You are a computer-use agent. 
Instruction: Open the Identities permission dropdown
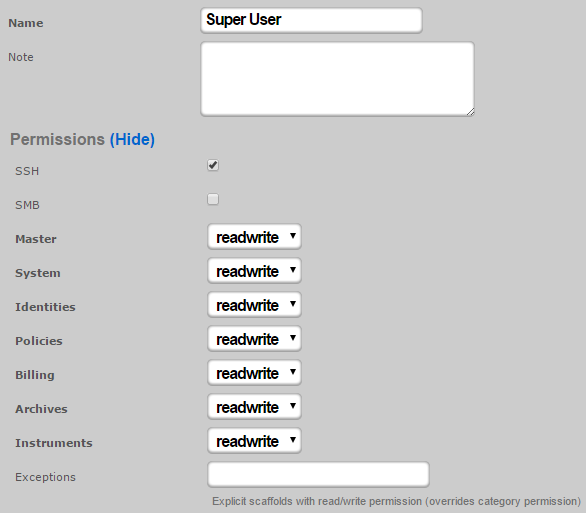[x=254, y=305]
